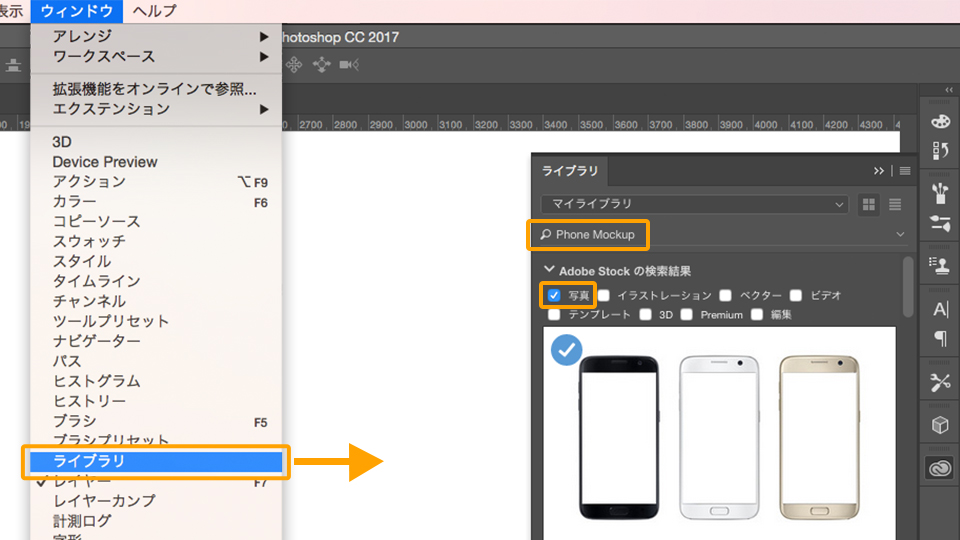This screenshot has height=540, width=960.
Task: Select ツールプリセット menu item
Action: click(156, 321)
